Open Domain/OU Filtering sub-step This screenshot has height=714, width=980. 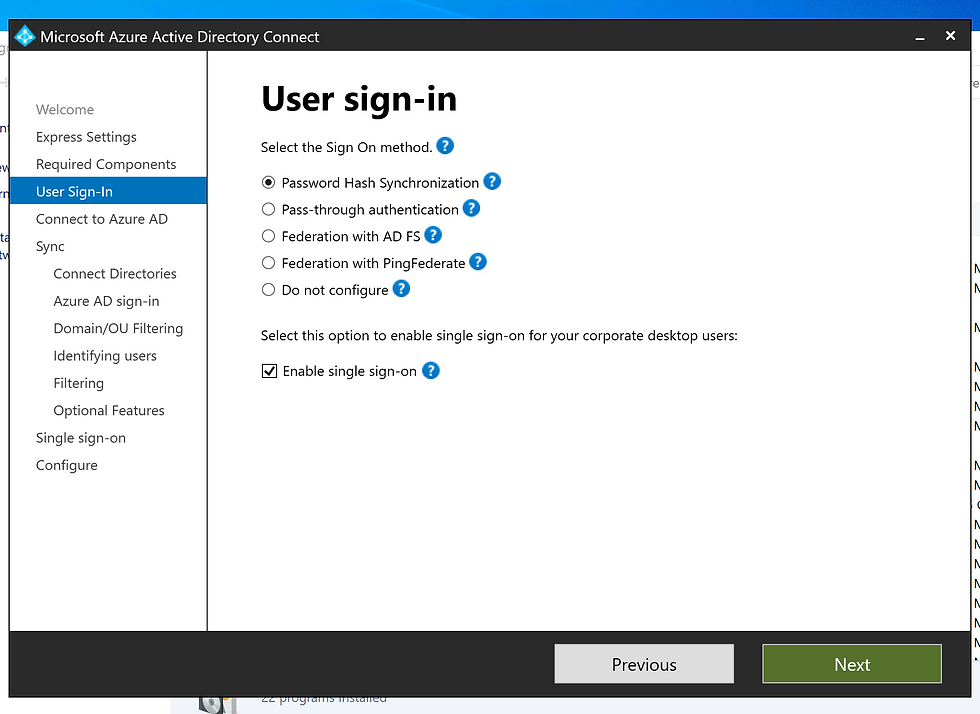pyautogui.click(x=118, y=328)
